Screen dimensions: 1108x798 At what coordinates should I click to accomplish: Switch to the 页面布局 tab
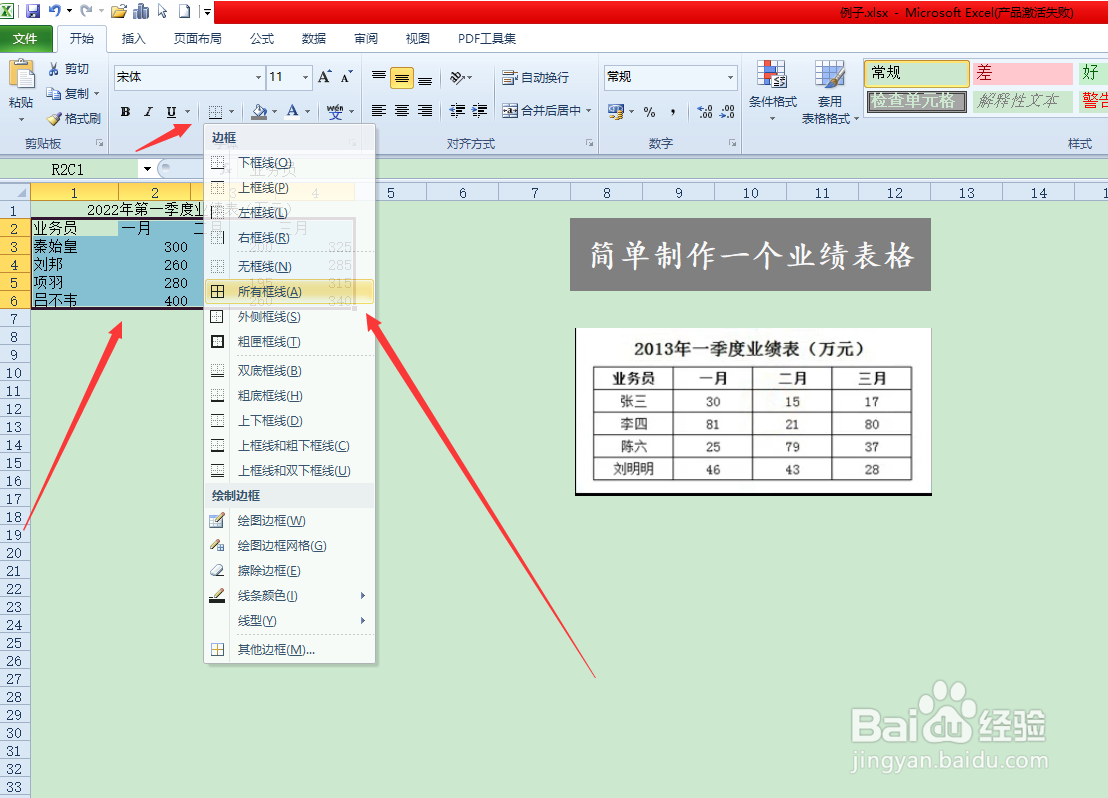point(198,38)
